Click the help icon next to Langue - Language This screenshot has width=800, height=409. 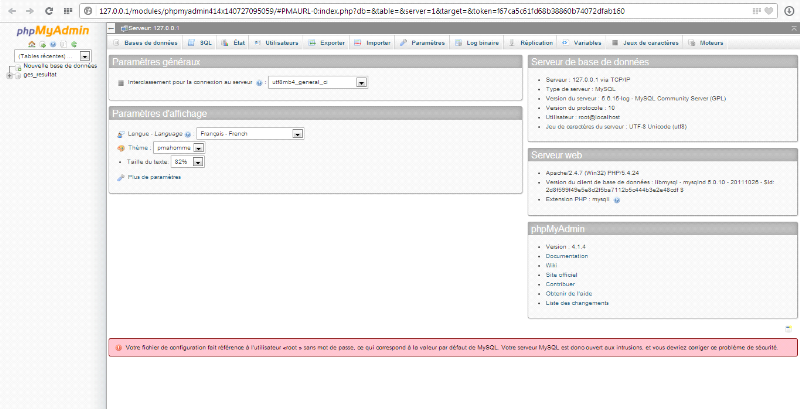188,134
